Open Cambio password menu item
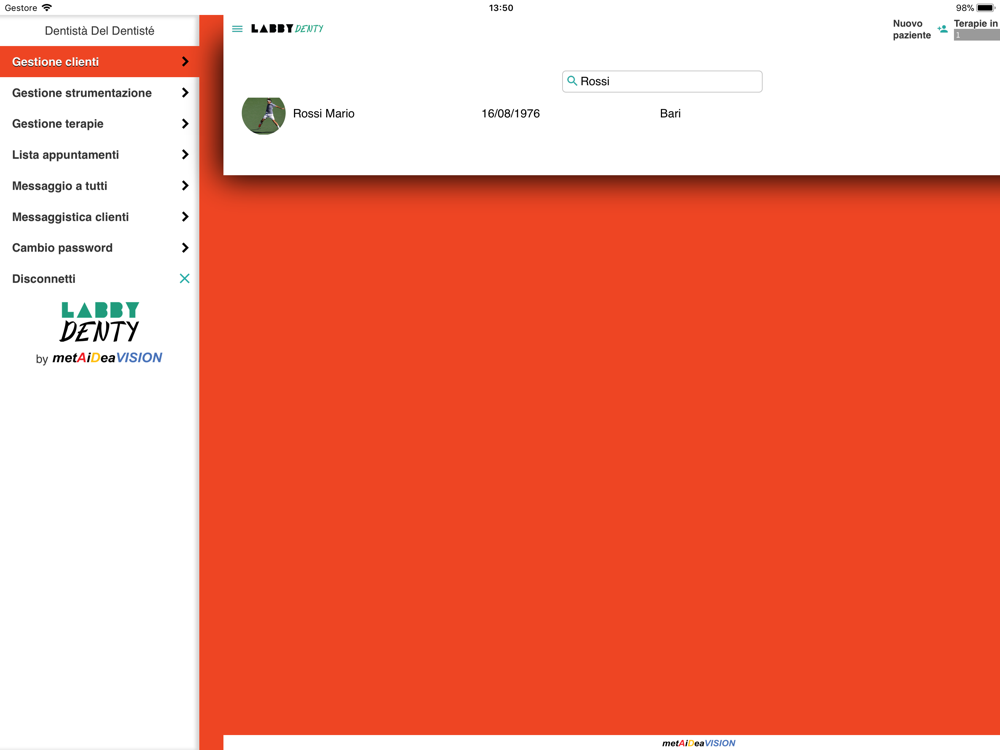This screenshot has width=1000, height=750. [x=99, y=247]
